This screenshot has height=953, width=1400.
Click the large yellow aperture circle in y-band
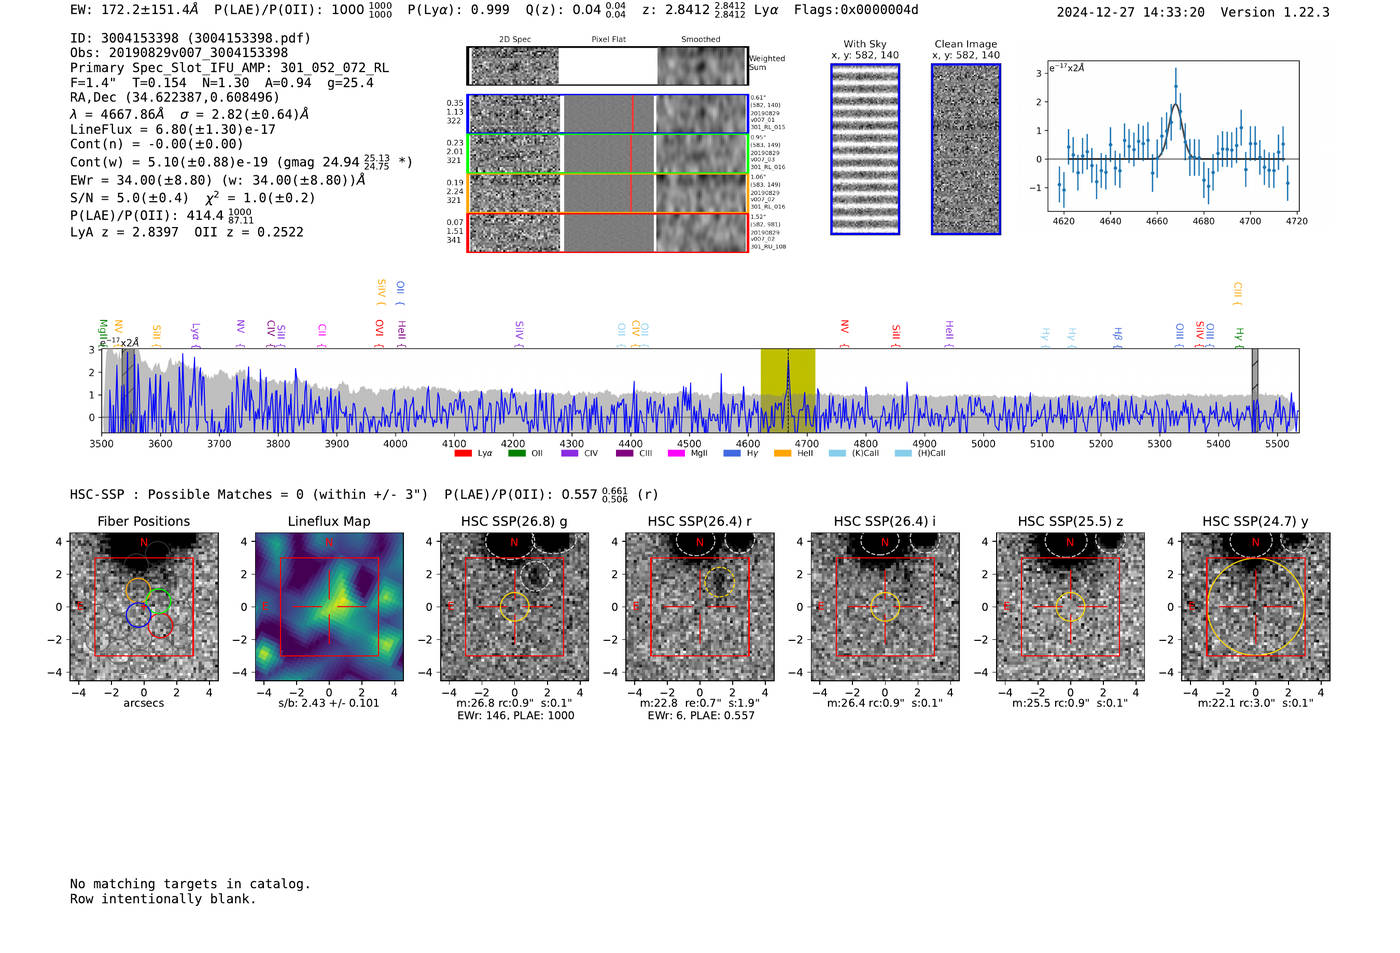point(1255,607)
